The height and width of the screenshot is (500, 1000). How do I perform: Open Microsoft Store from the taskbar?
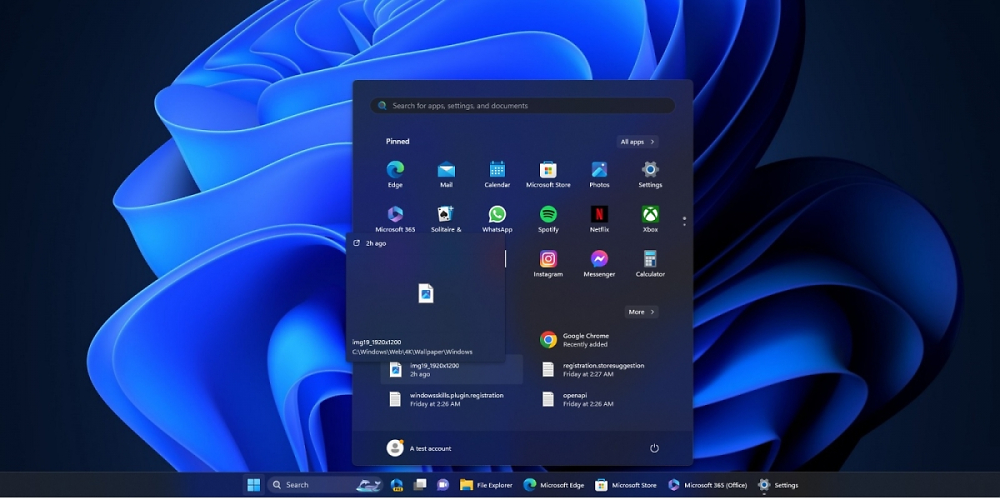coord(626,485)
